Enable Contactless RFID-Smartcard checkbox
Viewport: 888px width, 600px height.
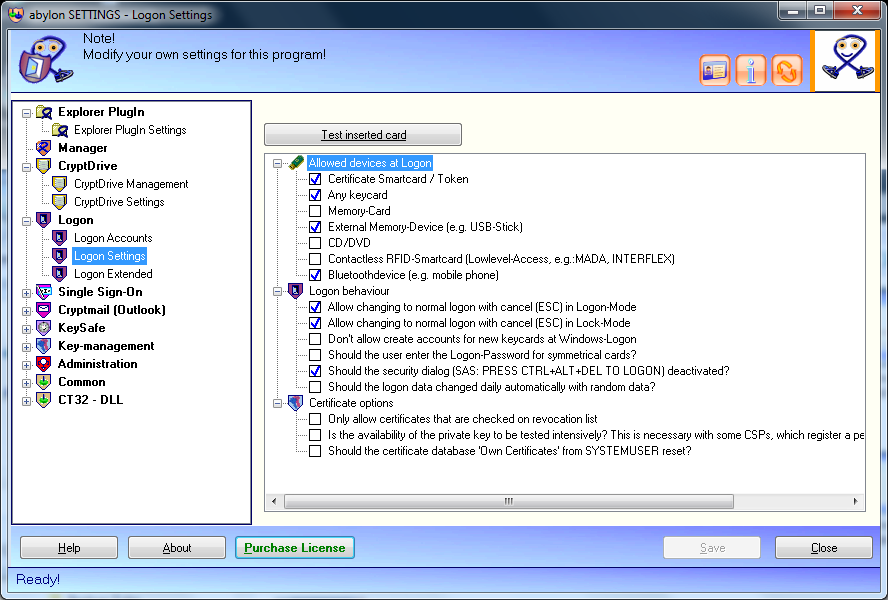[315, 259]
